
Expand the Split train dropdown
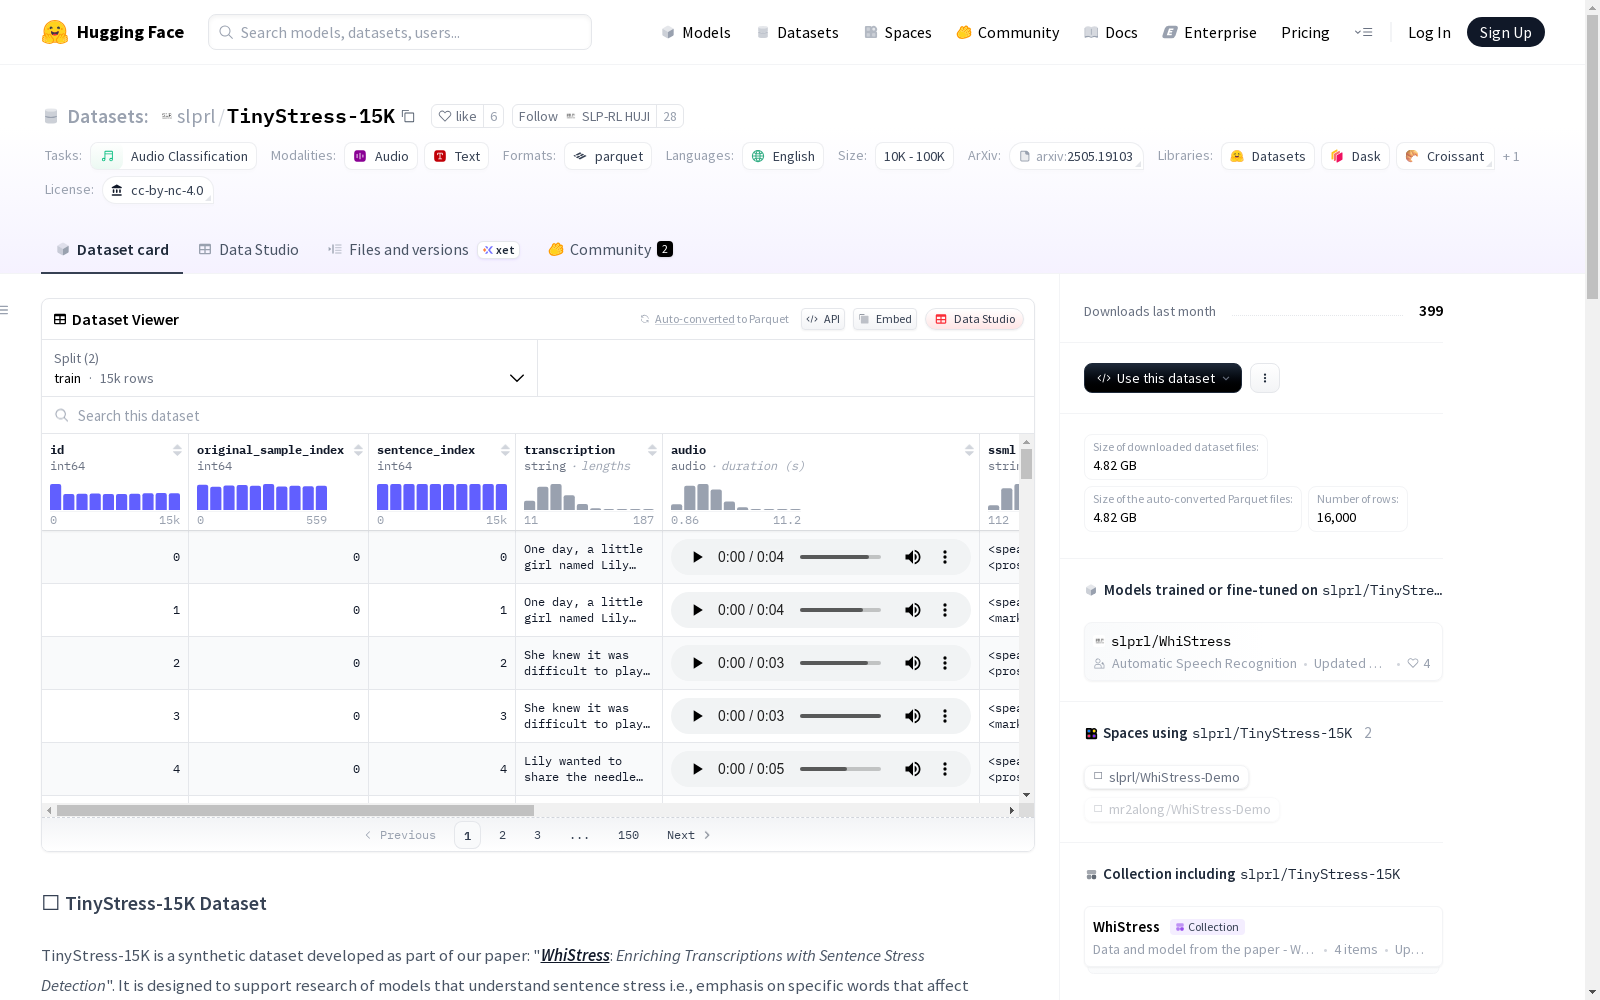(x=290, y=368)
